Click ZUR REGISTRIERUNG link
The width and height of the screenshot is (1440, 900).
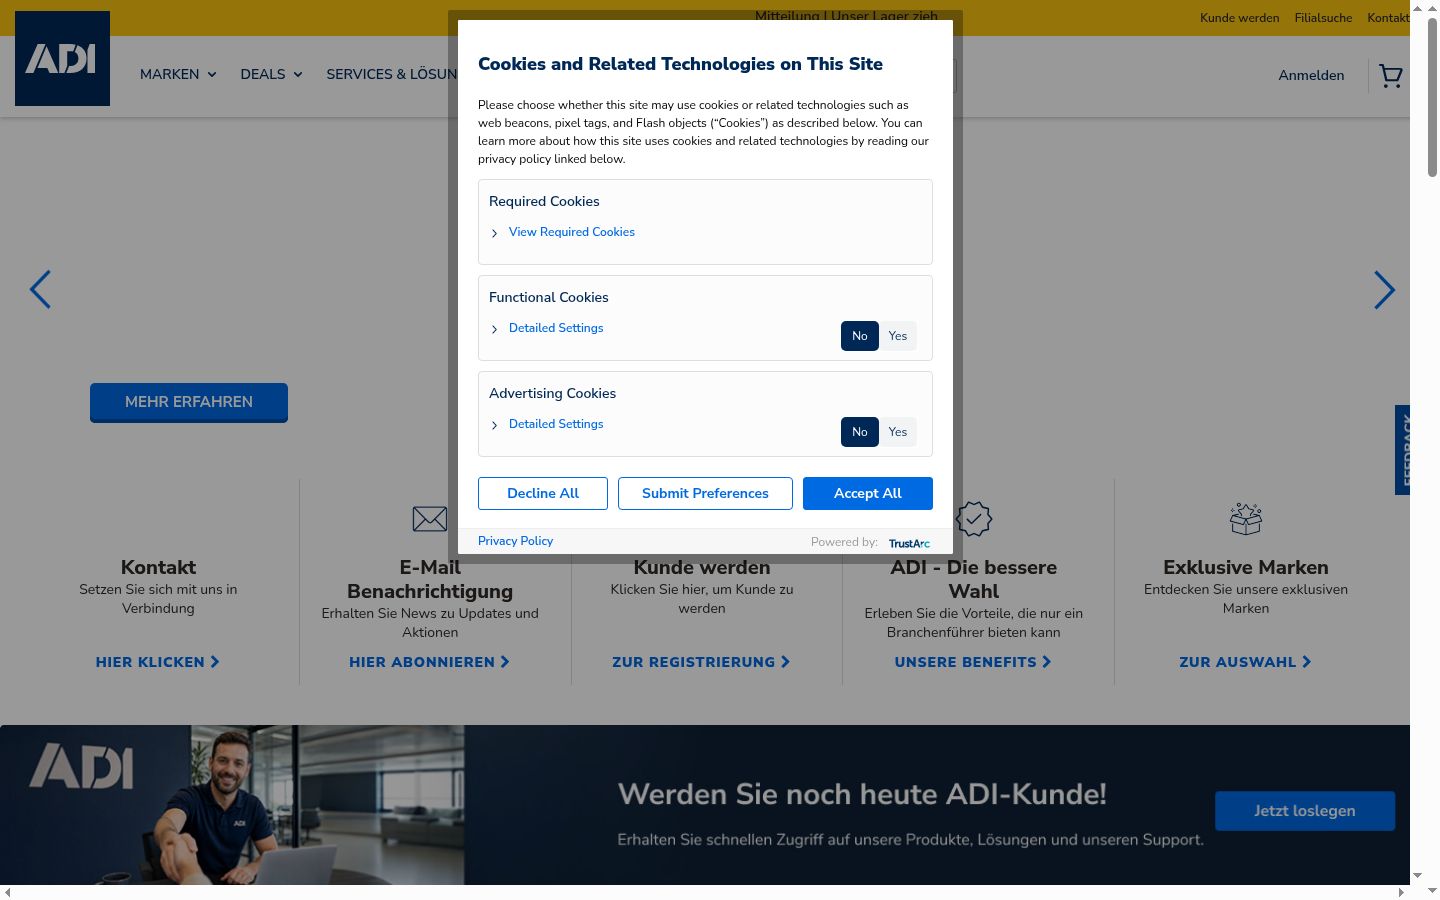701,662
